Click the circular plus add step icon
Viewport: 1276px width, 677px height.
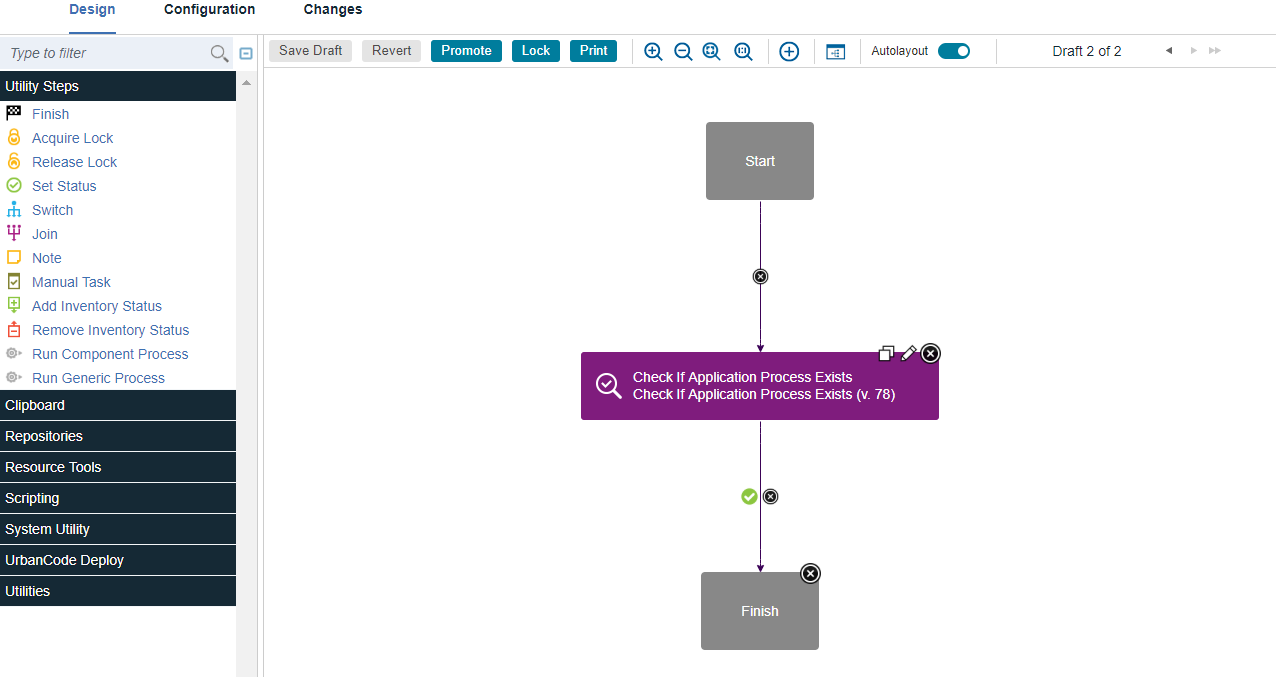(x=789, y=51)
